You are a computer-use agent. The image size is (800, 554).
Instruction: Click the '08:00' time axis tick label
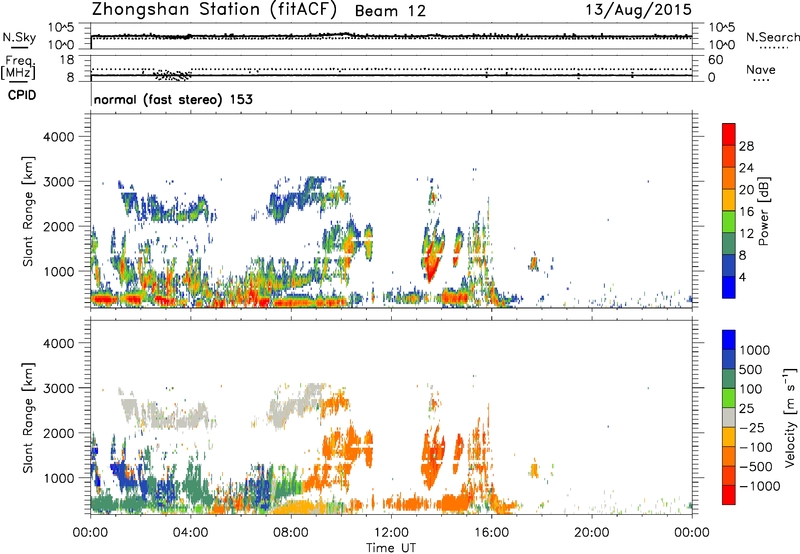[291, 533]
